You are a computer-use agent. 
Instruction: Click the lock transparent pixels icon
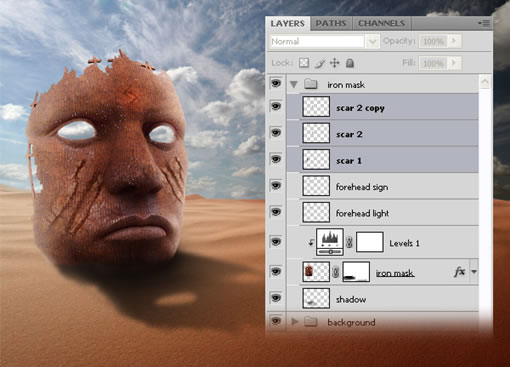(304, 63)
